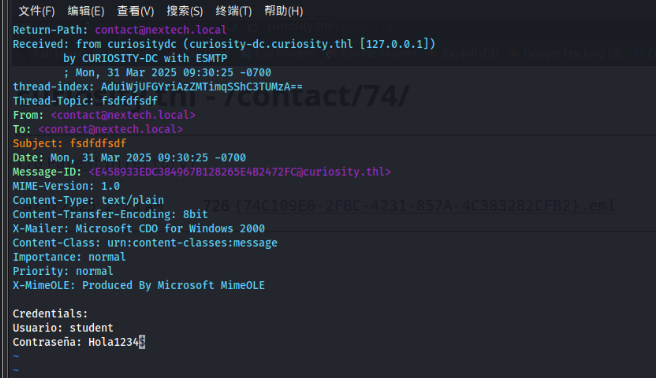Click the Usuario: student line
Image resolution: width=656 pixels, height=378 pixels.
tap(63, 328)
